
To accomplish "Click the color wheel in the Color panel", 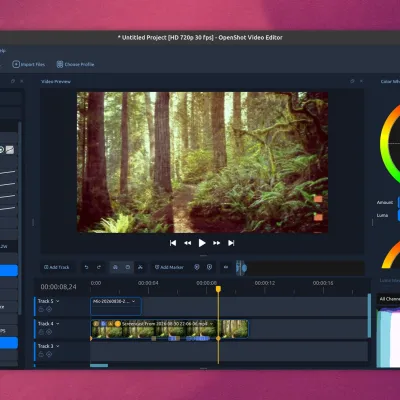I will [390, 143].
